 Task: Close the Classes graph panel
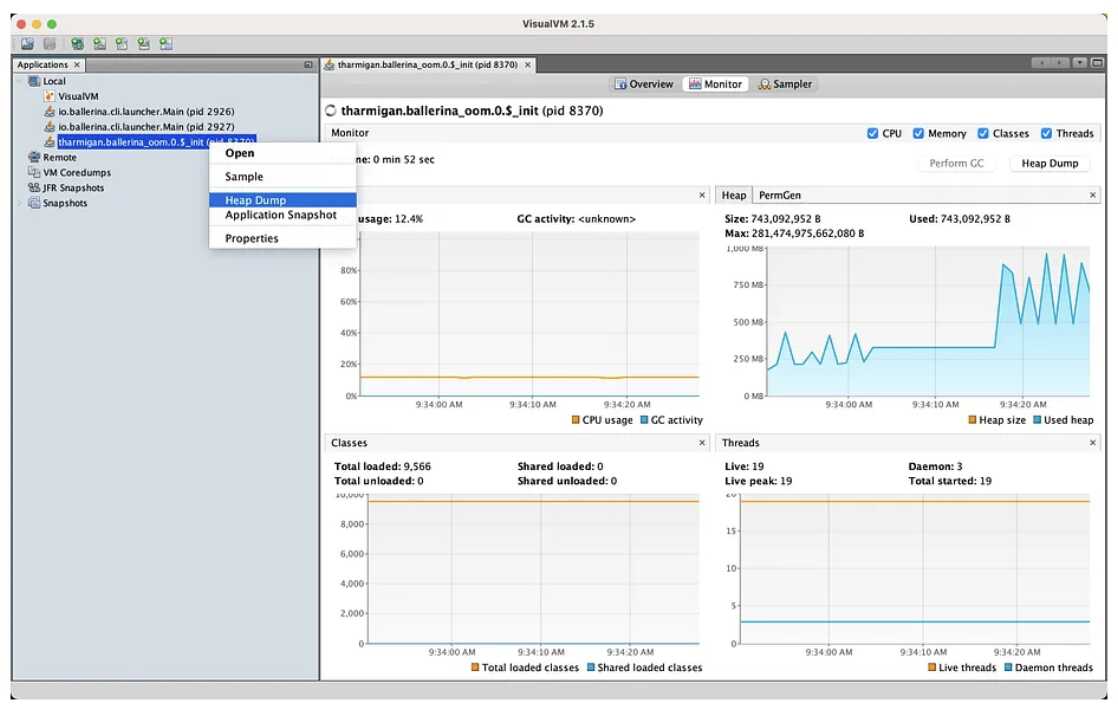tap(701, 443)
